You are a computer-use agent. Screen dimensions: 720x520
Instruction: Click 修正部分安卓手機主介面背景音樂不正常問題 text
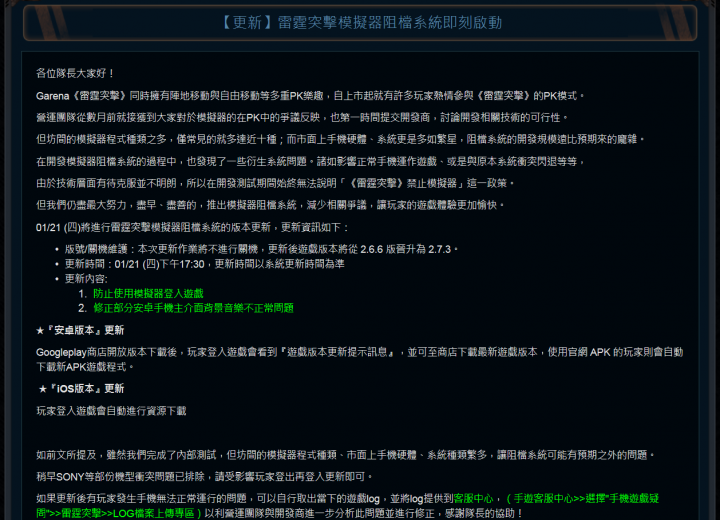pos(193,308)
